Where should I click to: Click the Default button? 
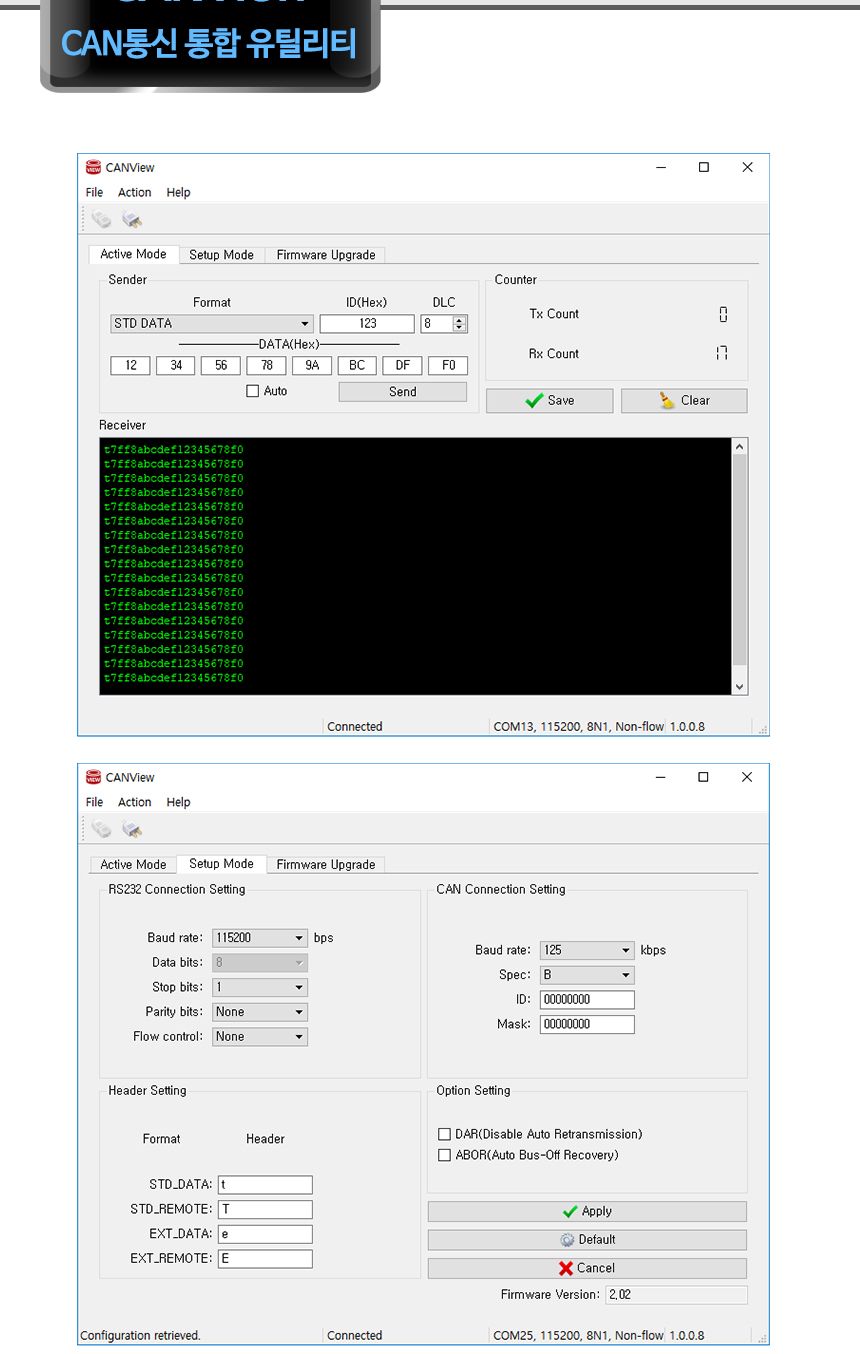coord(587,1240)
